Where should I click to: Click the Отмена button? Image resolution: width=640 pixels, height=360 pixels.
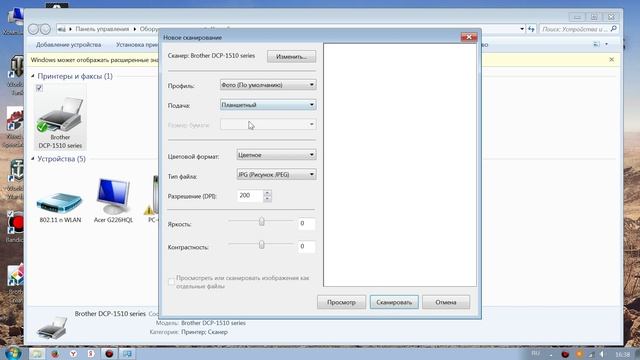point(446,302)
